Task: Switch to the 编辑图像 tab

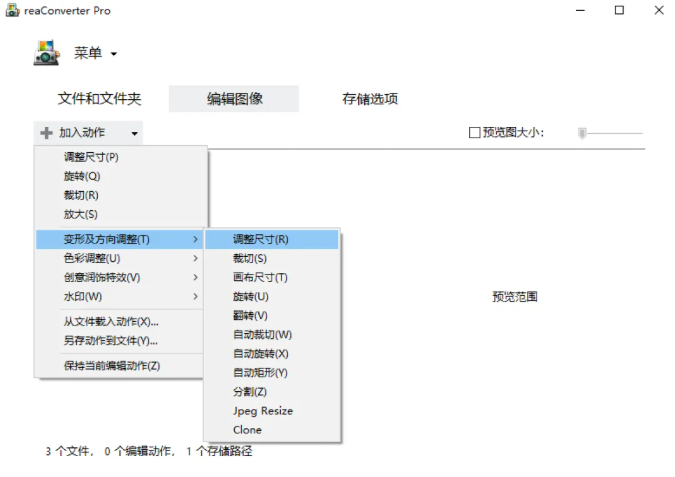Action: point(234,99)
